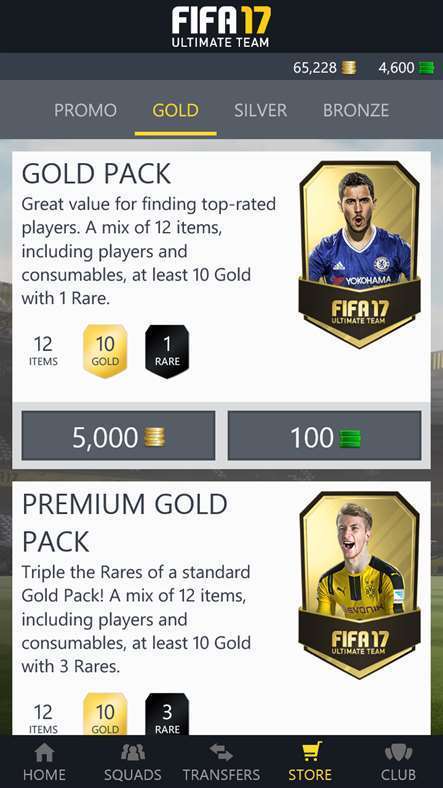The image size is (443, 788).
Task: Open the Transfers arrows icon
Action: click(x=221, y=752)
